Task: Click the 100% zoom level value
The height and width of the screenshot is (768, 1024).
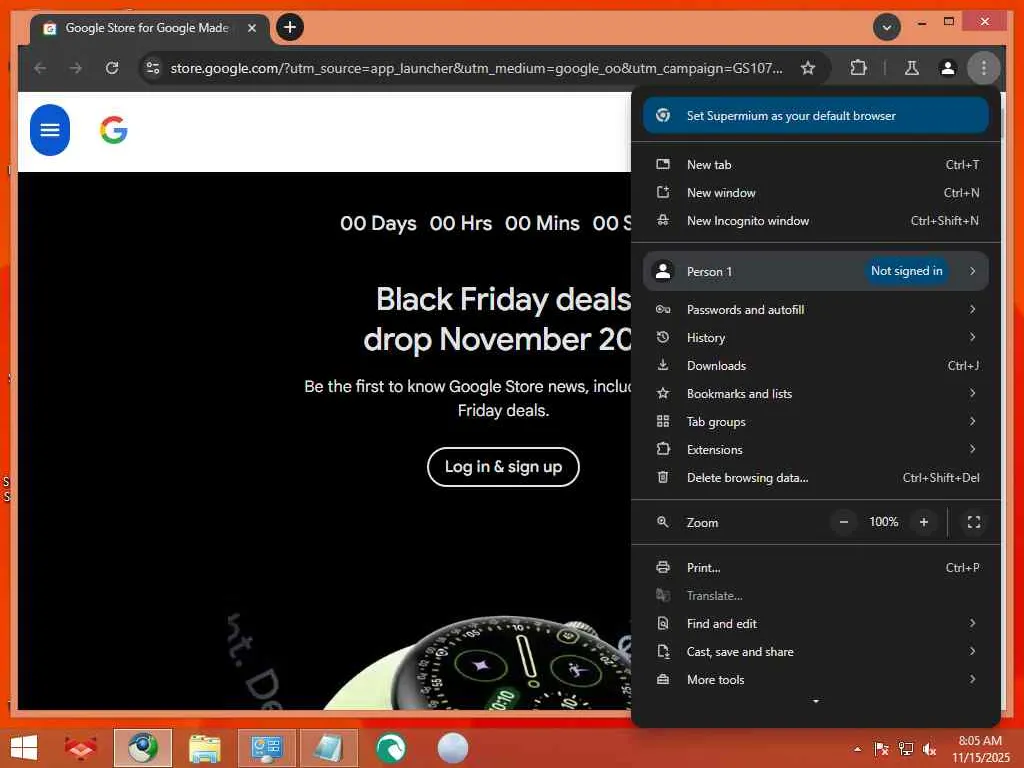Action: [x=884, y=522]
